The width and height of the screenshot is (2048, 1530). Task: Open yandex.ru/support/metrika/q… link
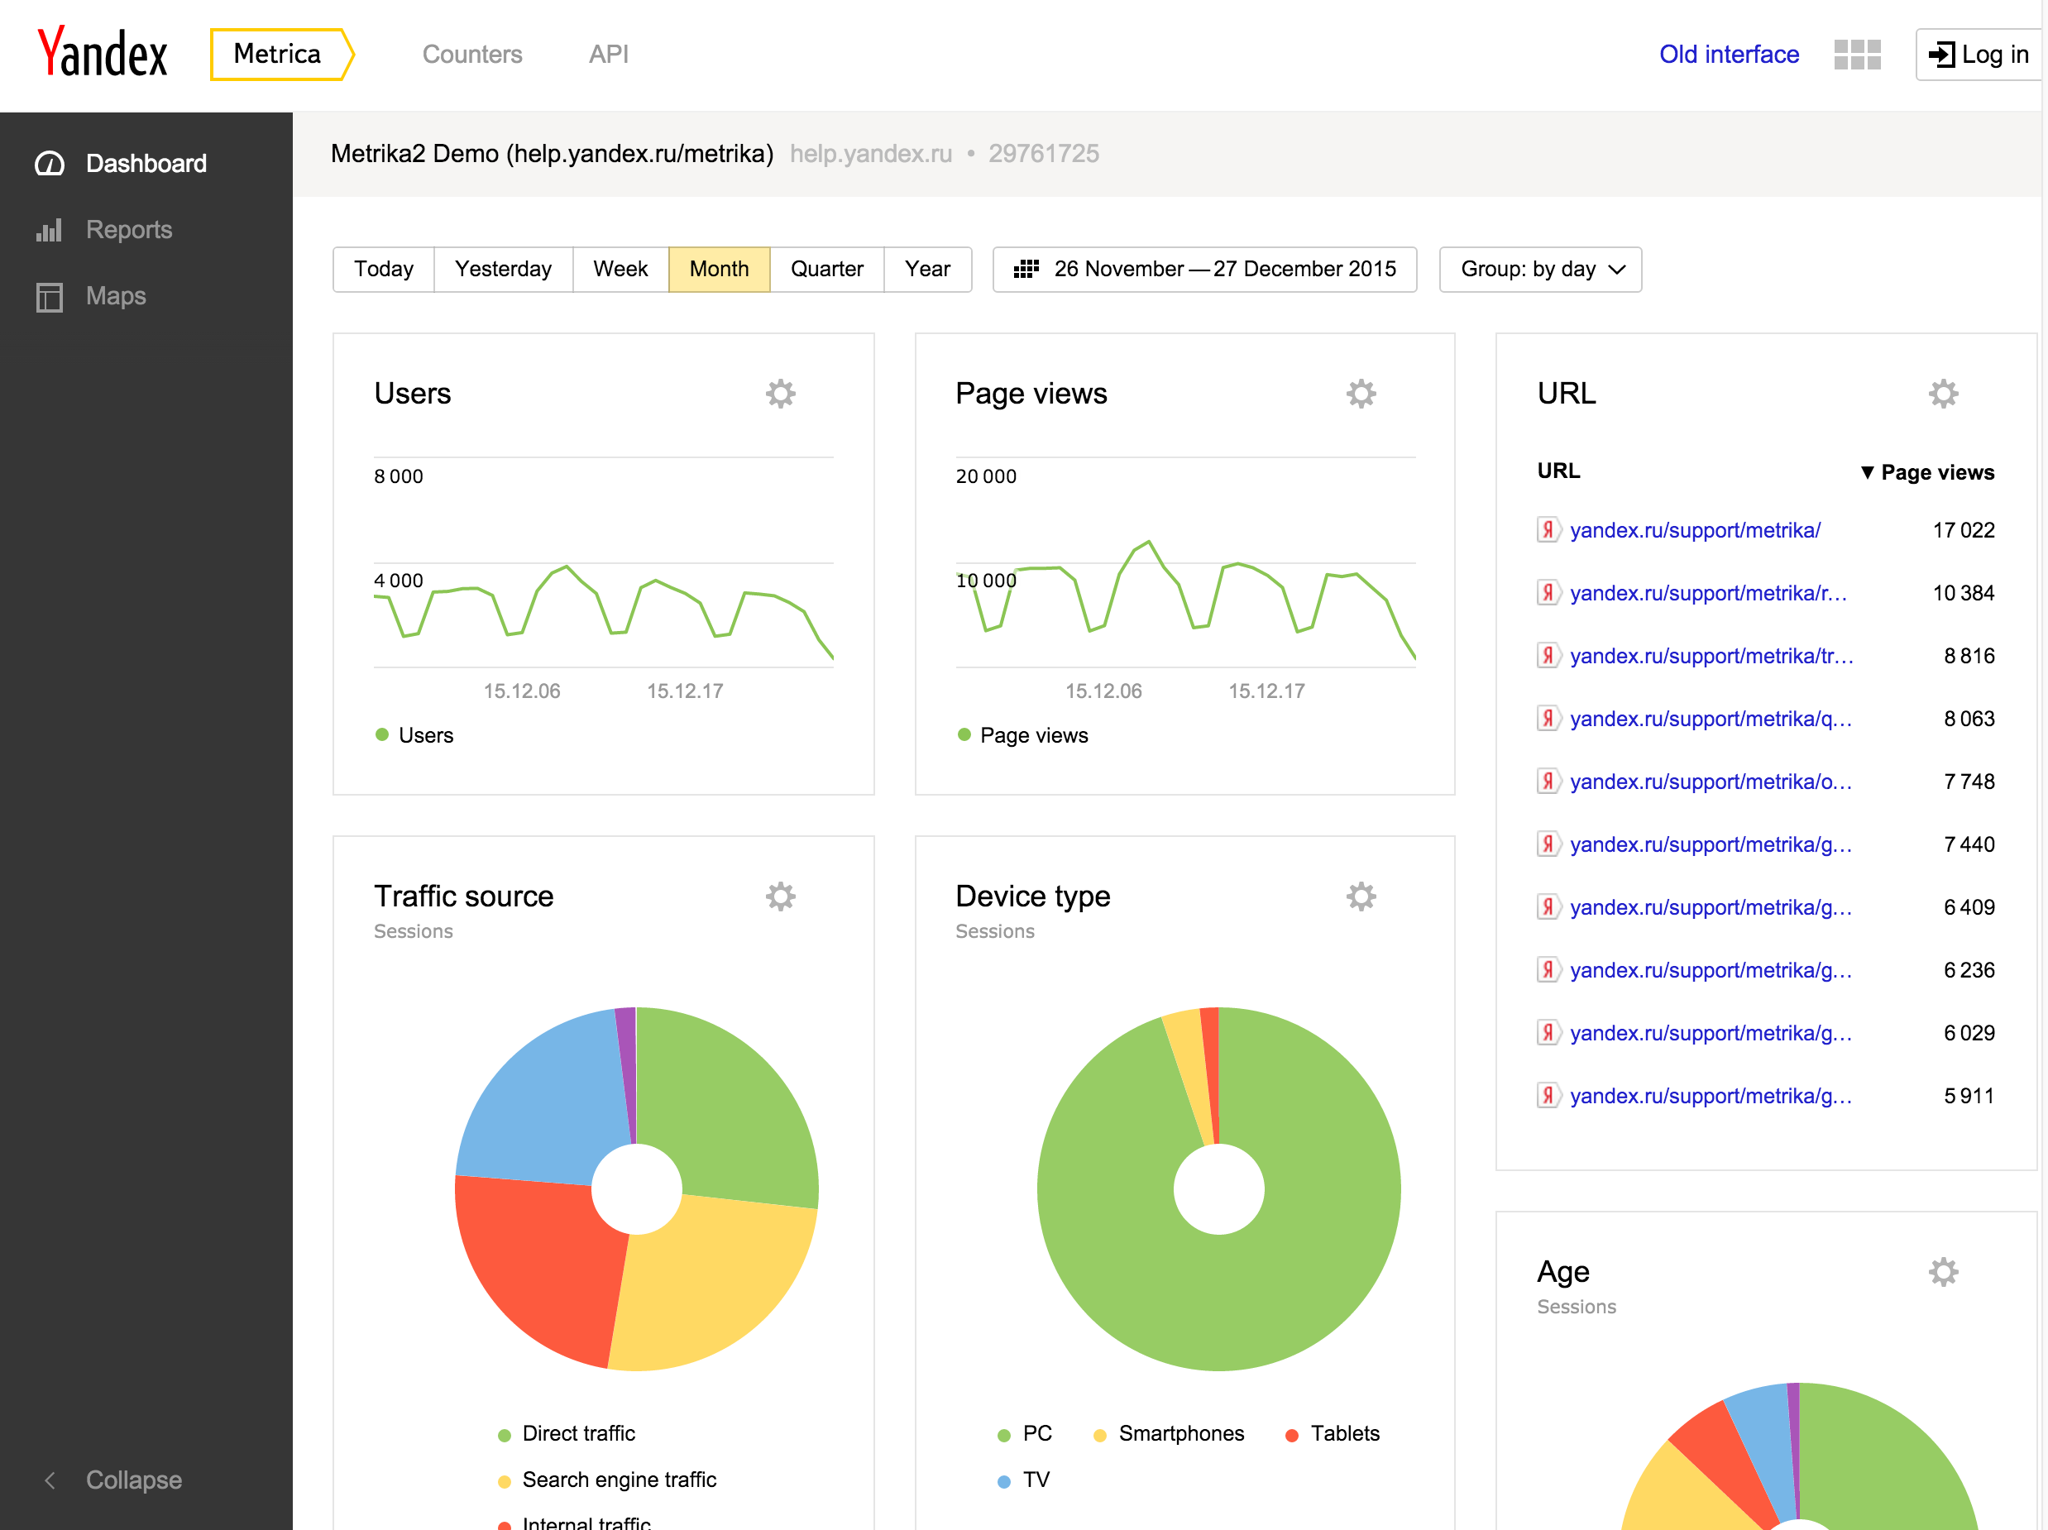[1711, 719]
